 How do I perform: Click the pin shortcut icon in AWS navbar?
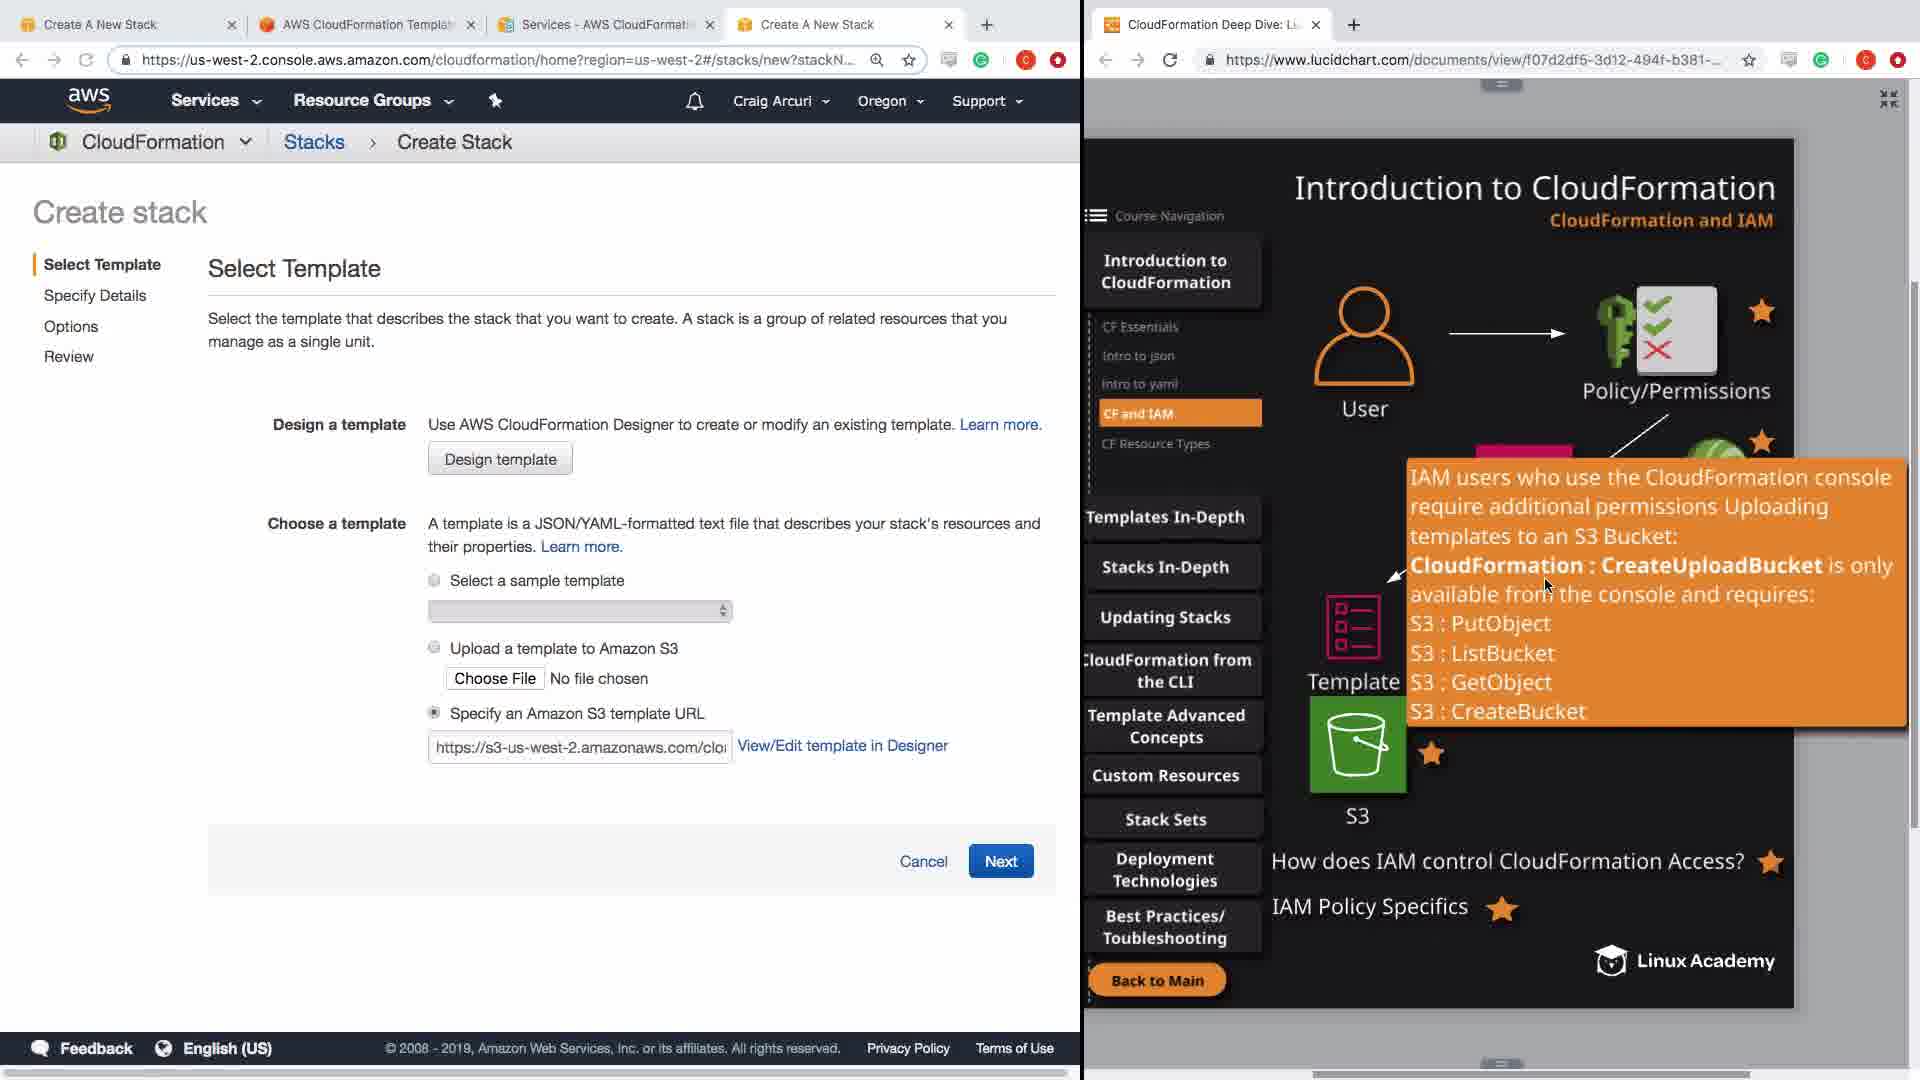coord(495,100)
